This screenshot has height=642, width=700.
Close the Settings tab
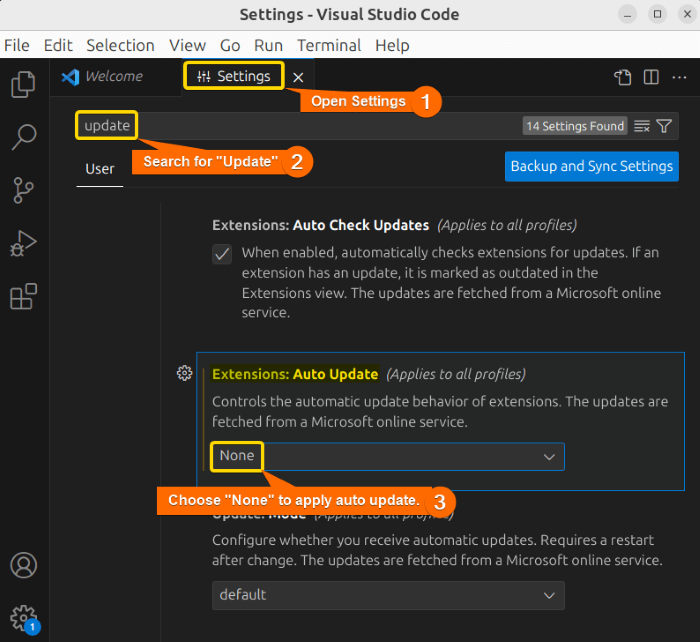pos(298,78)
